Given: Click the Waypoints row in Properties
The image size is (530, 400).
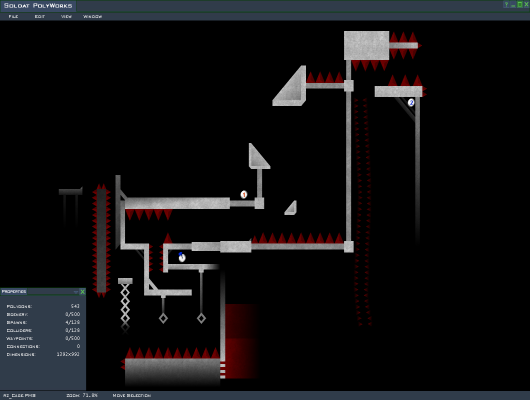Looking at the screenshot, I should tap(43, 338).
